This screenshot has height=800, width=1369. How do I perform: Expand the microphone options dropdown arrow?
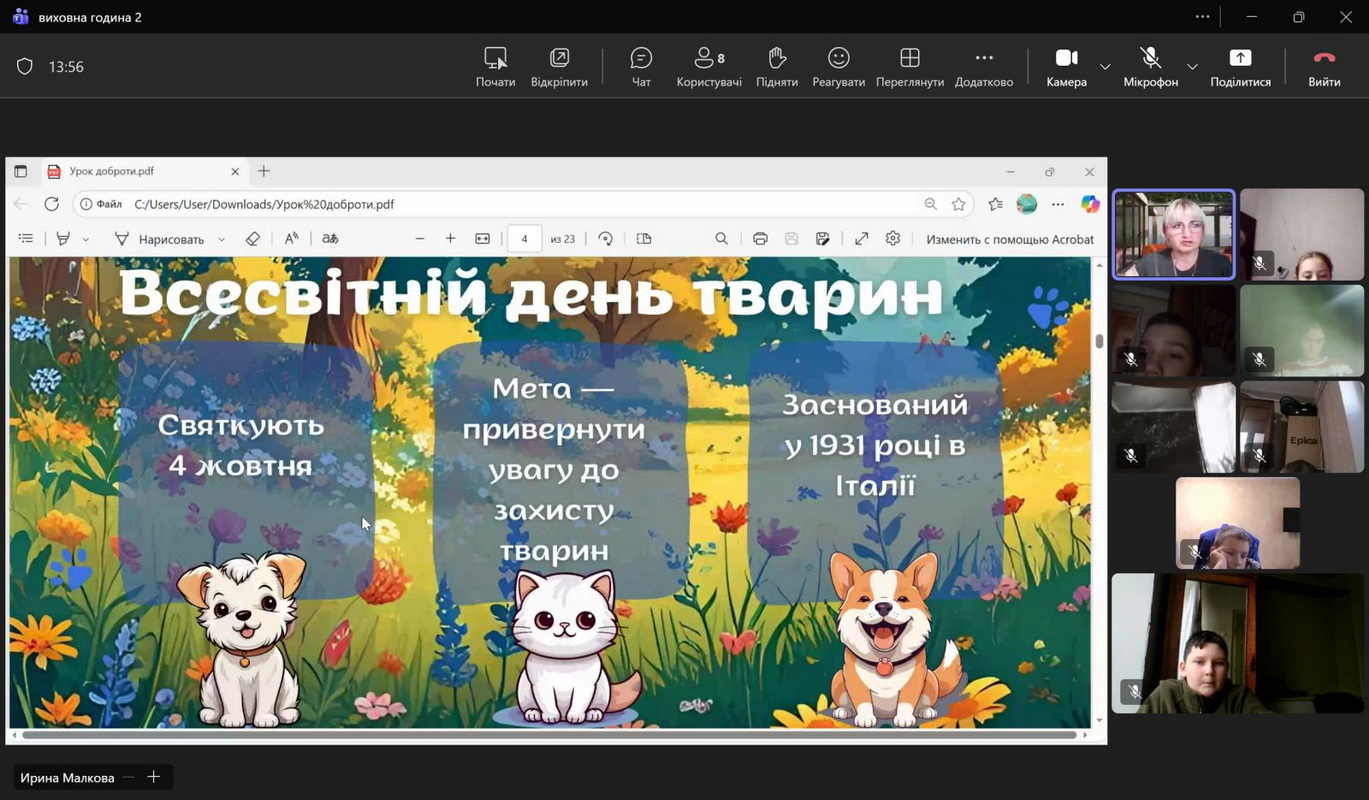pyautogui.click(x=1192, y=67)
